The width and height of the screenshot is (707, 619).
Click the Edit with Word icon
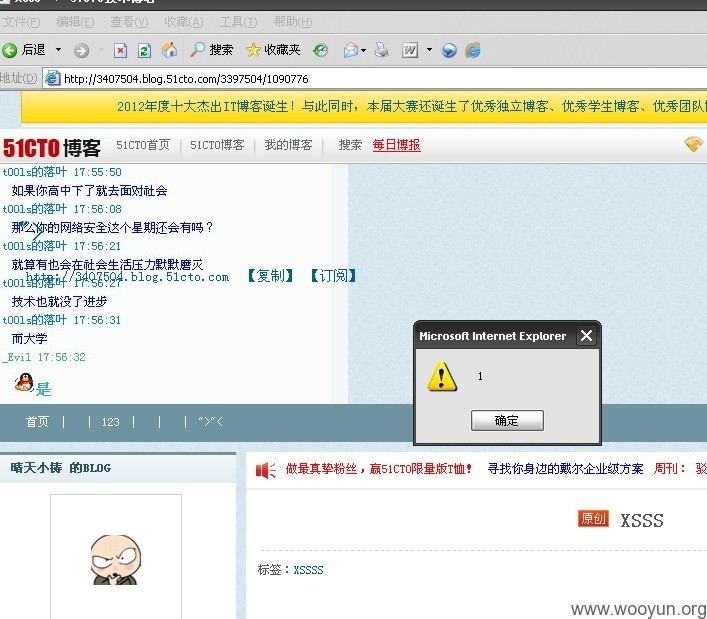point(410,50)
